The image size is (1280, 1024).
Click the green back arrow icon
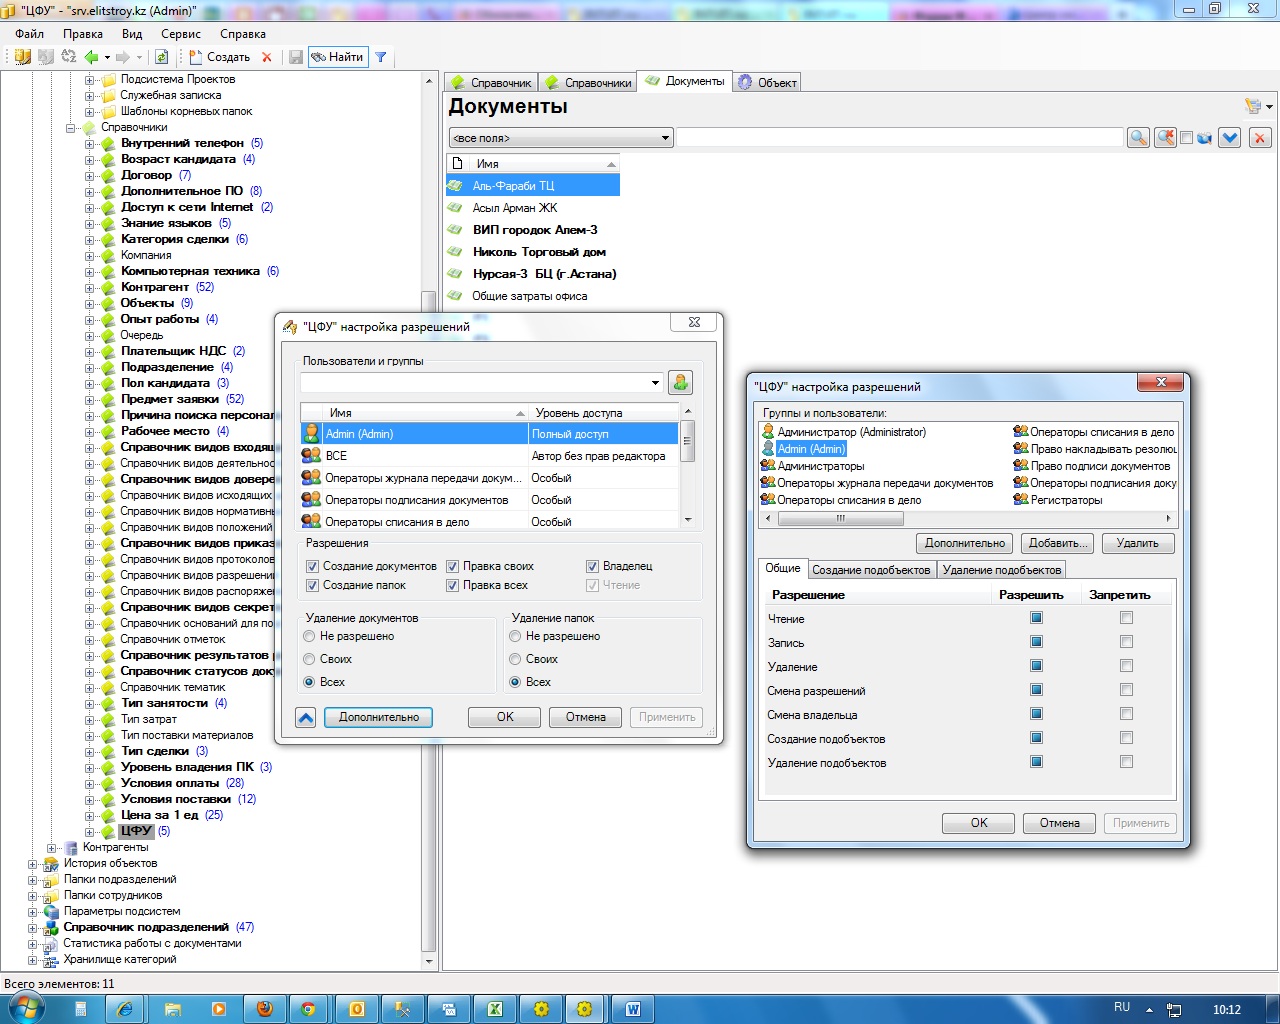tap(92, 57)
